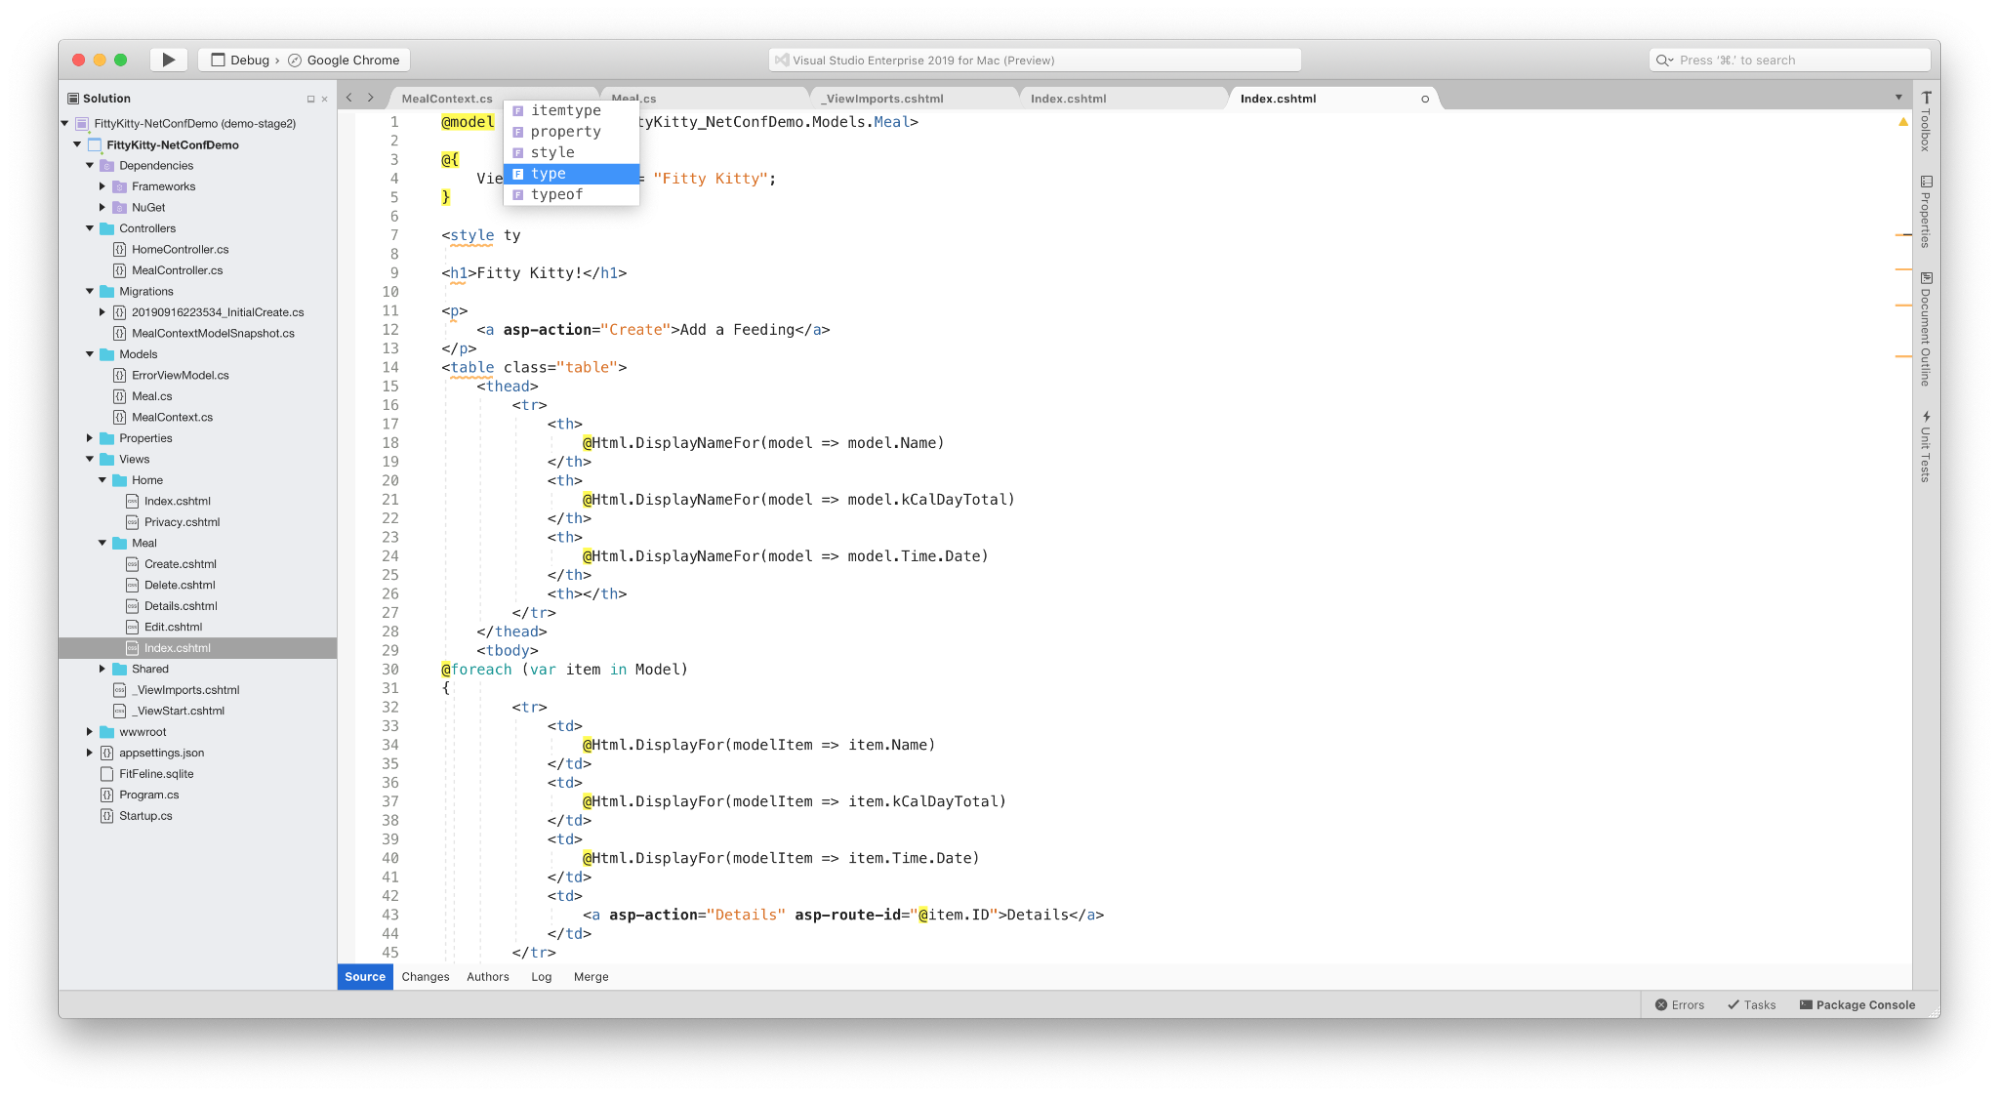This screenshot has width=1999, height=1097.
Task: Switch to the Changes tab at bottom
Action: (423, 977)
